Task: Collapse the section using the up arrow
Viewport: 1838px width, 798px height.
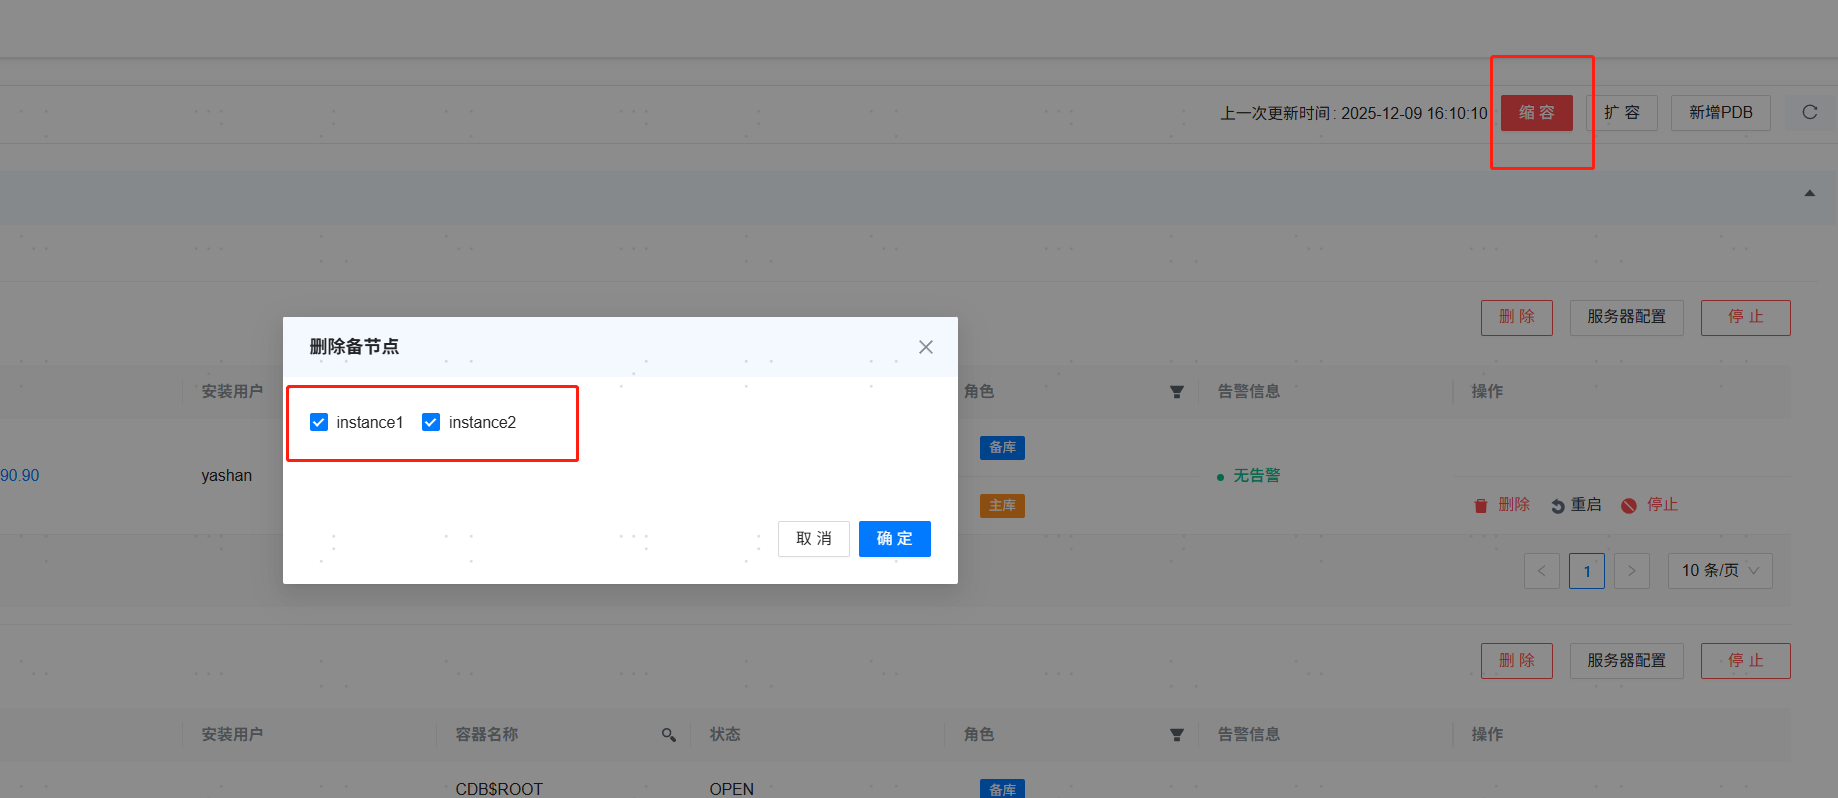Action: tap(1809, 193)
